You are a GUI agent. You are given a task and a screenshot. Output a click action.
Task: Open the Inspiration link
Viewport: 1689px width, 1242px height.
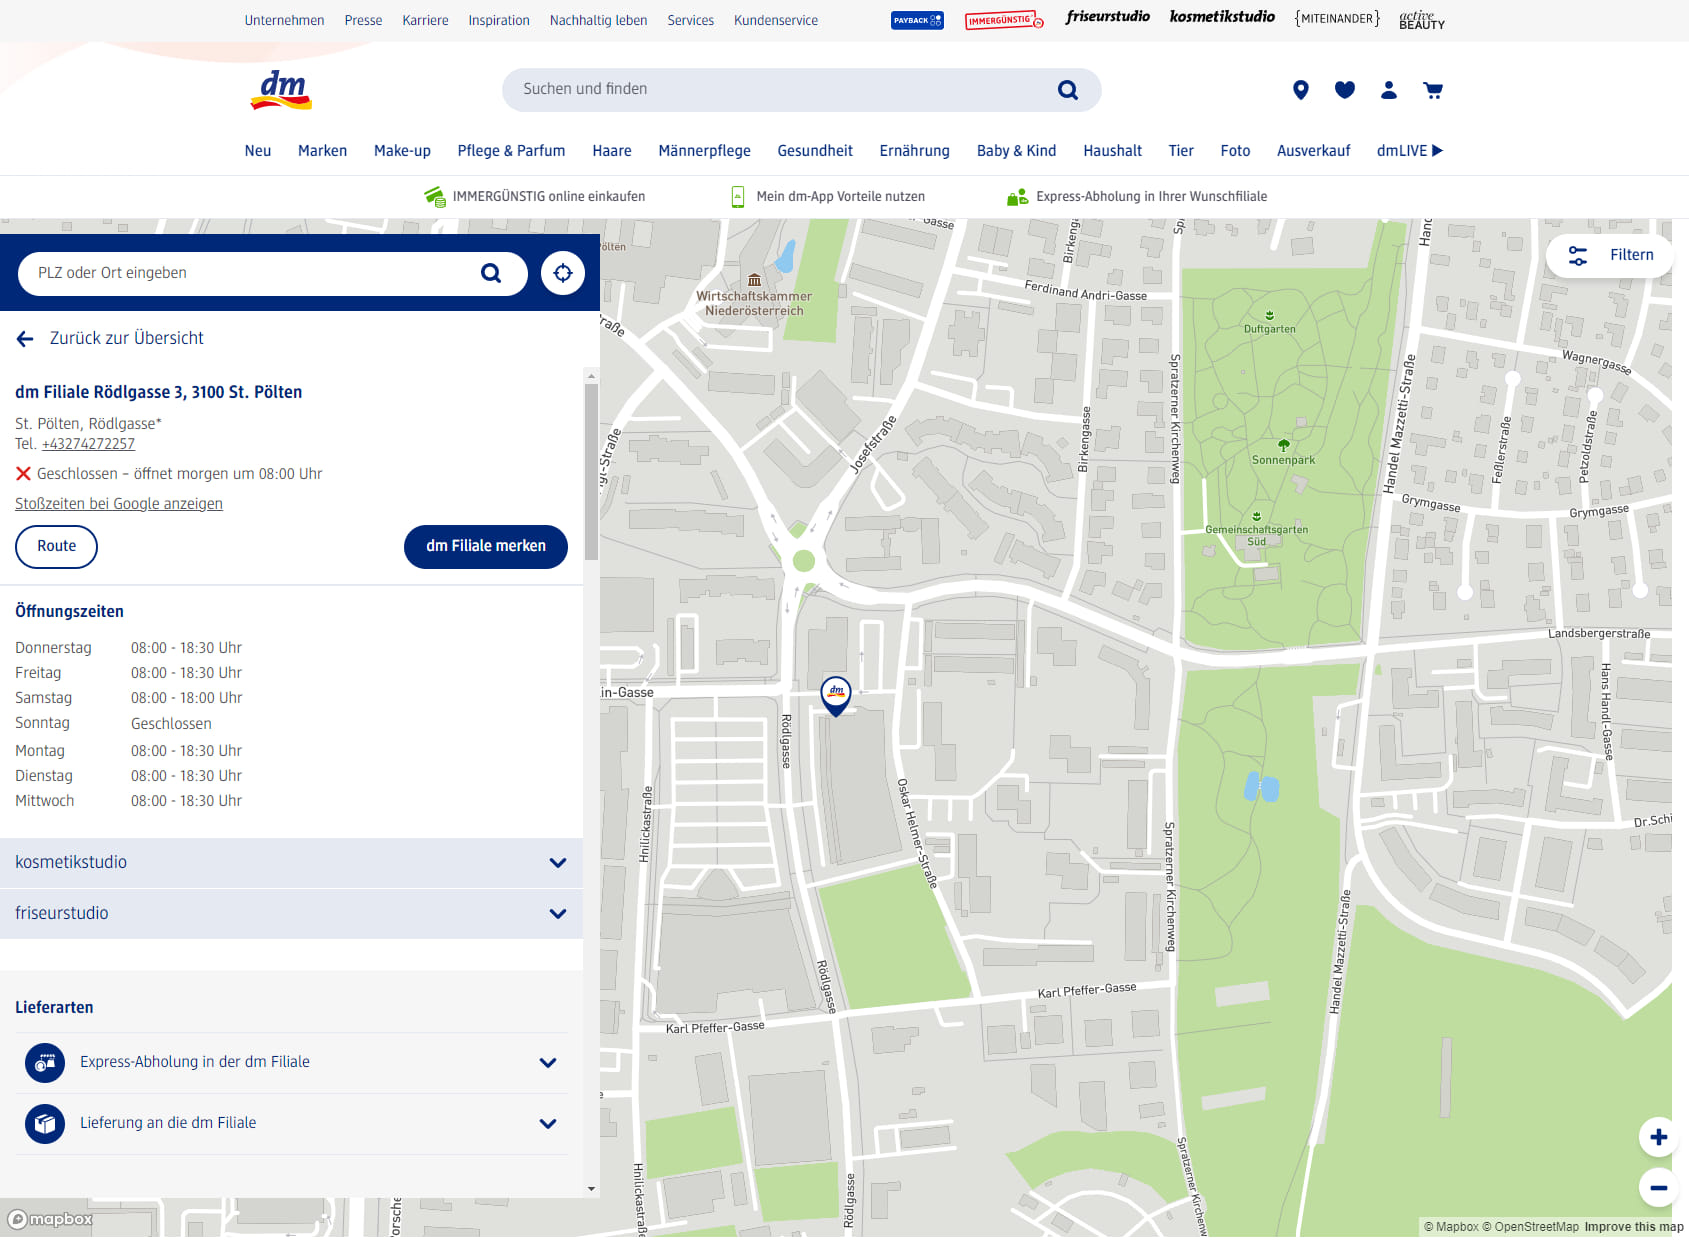[x=499, y=20]
